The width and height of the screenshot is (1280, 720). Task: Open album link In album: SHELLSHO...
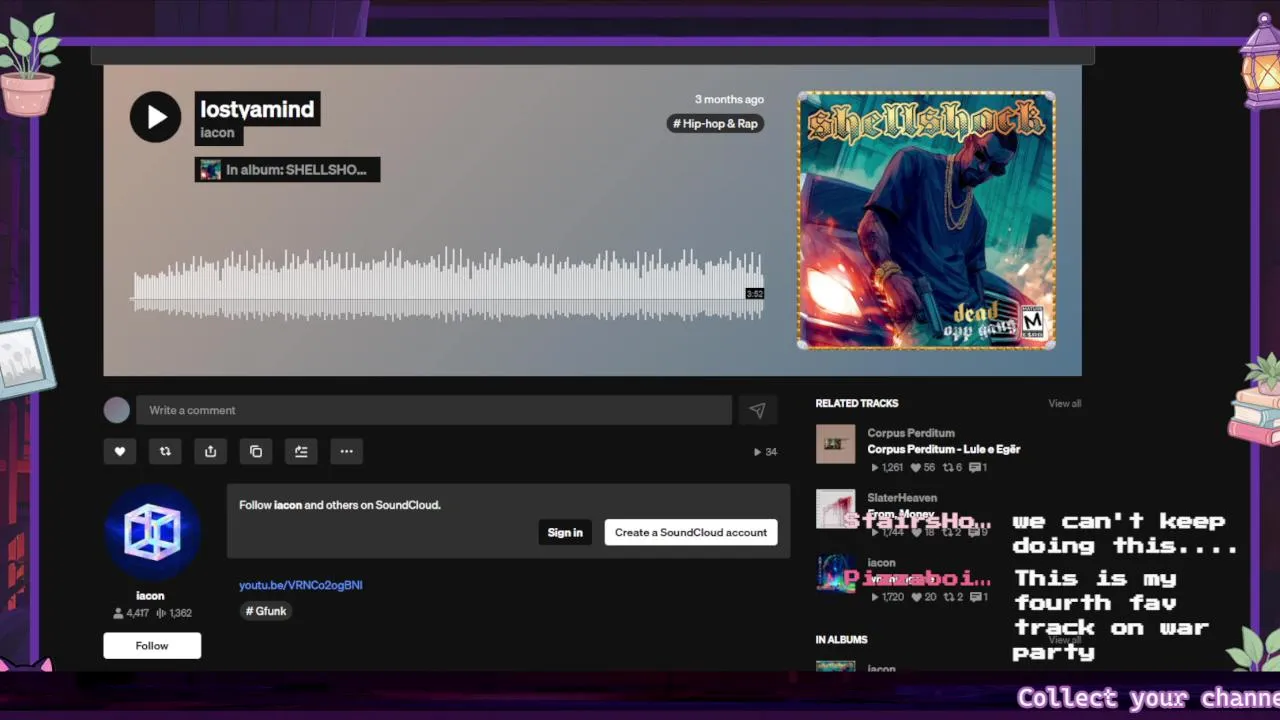pos(287,170)
